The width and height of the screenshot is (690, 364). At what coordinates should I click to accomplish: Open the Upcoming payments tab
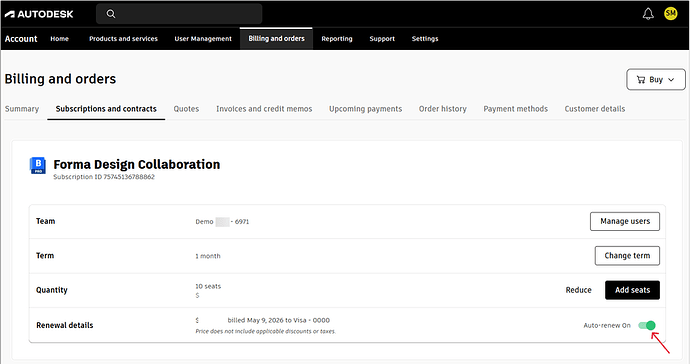click(365, 109)
